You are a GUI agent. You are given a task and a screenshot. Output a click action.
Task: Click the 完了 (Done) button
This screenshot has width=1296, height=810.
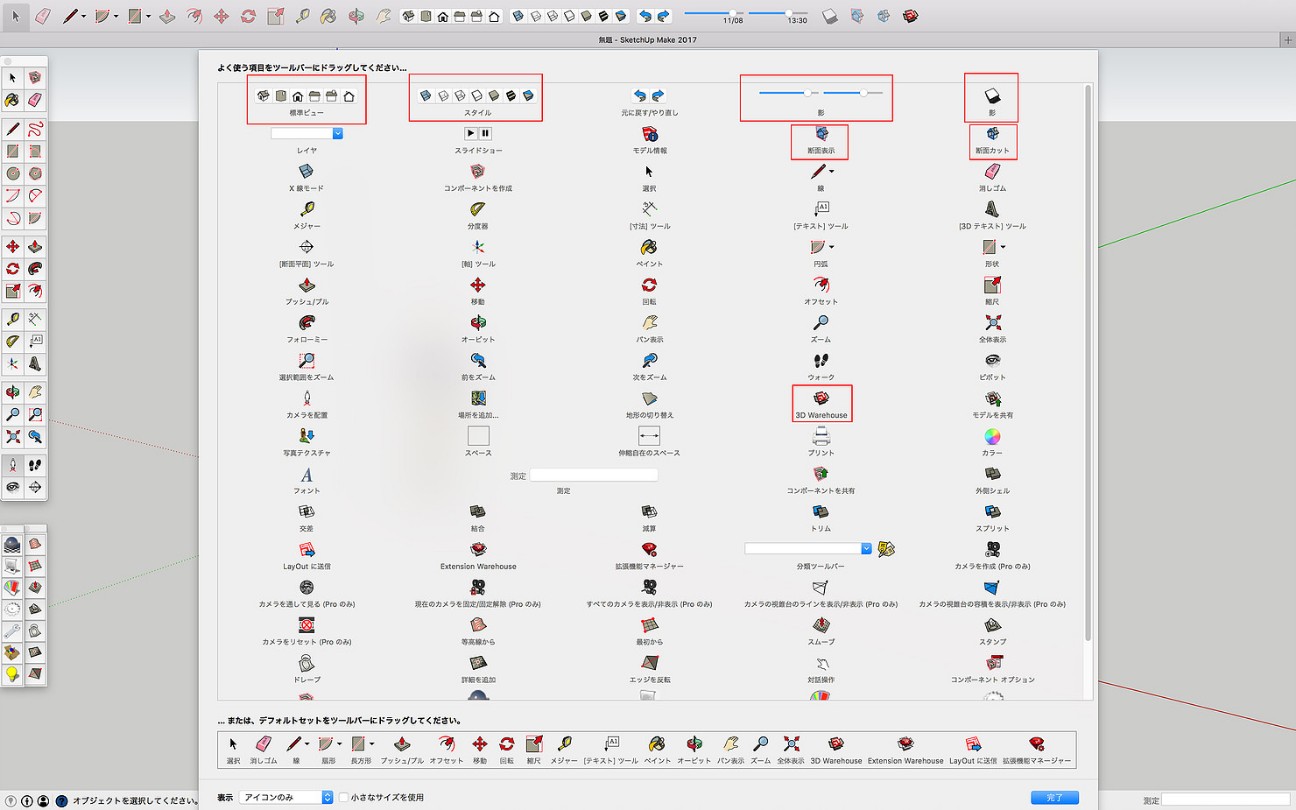(1055, 798)
